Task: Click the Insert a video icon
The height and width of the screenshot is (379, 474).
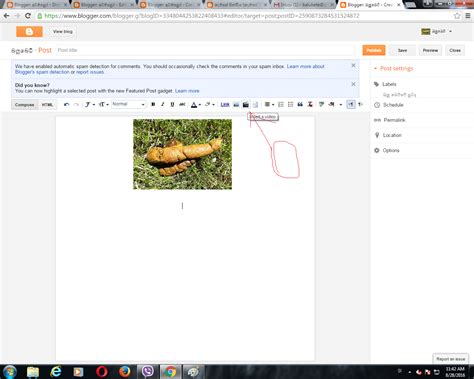Action: click(246, 105)
